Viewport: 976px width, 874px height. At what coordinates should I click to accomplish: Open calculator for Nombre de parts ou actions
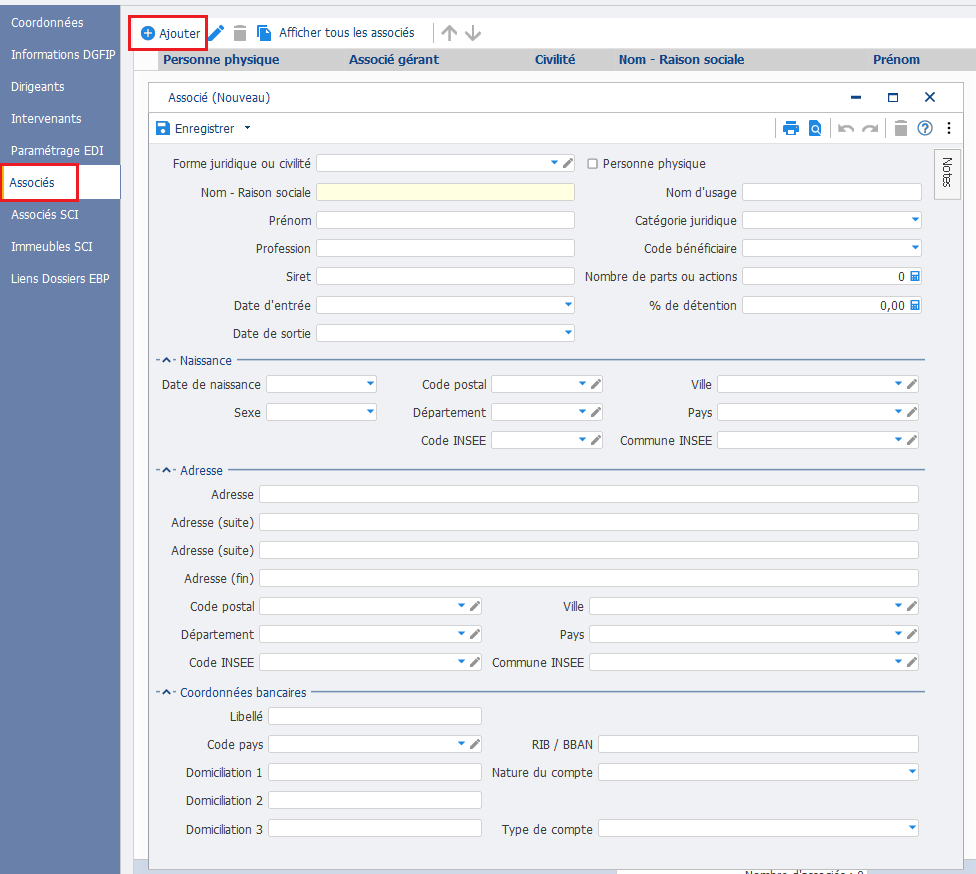point(914,276)
